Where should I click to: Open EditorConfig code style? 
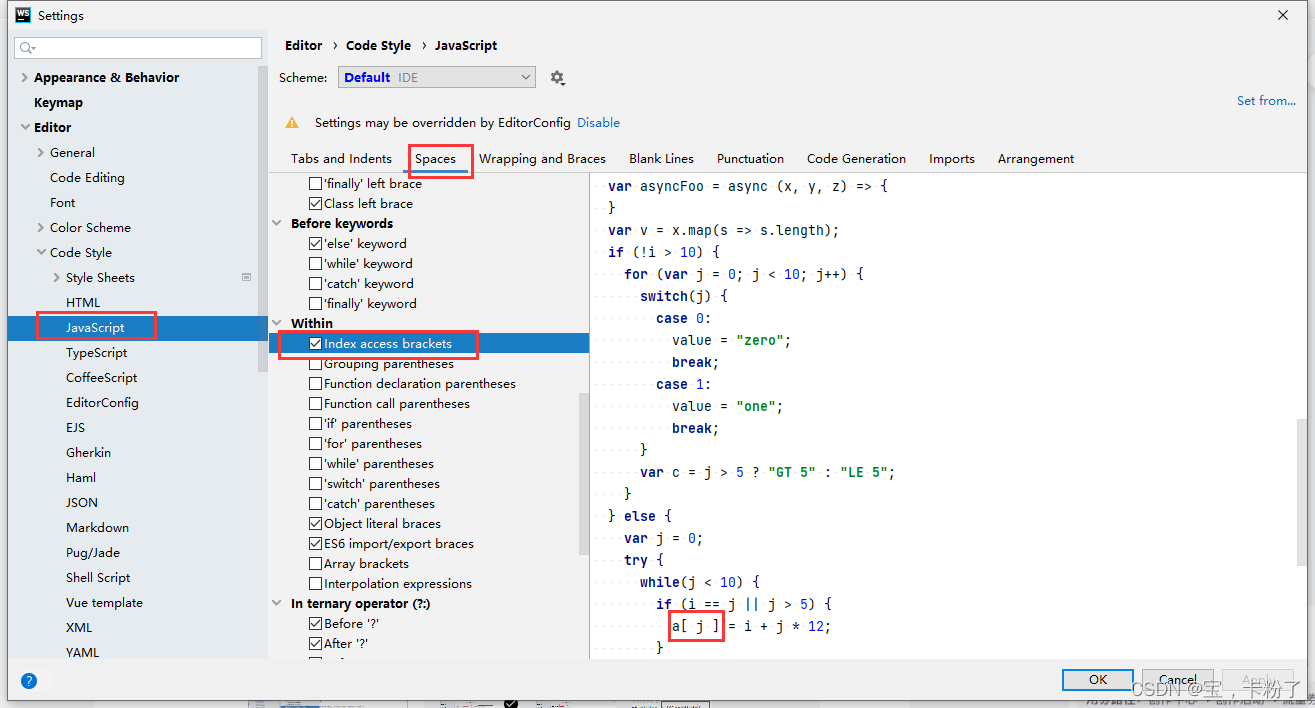(x=102, y=403)
